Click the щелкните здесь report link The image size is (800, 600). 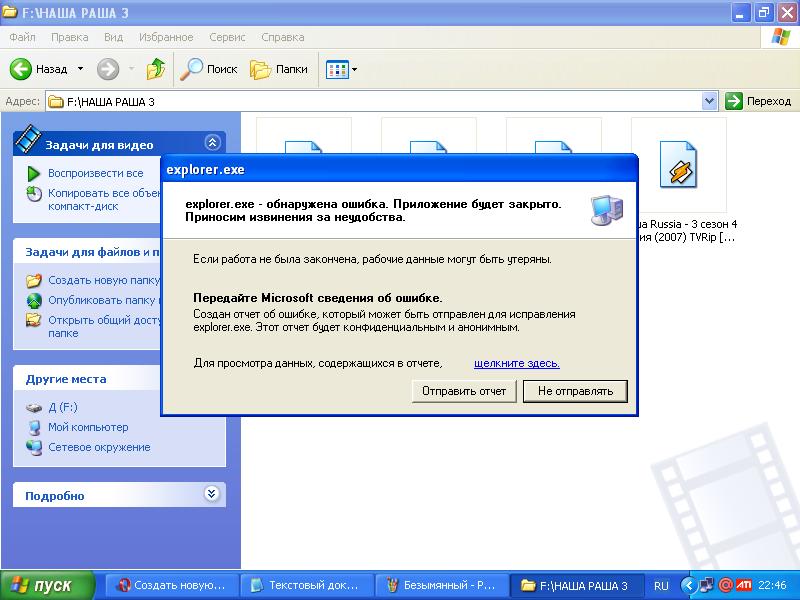pos(517,363)
